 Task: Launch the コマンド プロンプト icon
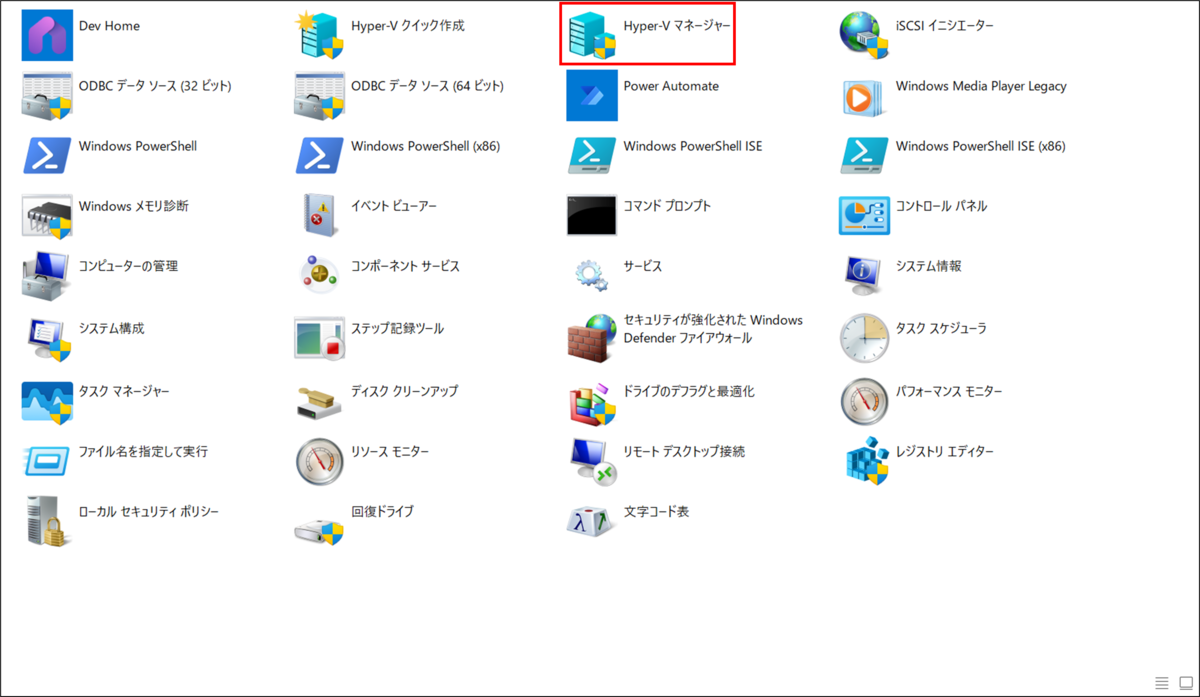(x=591, y=216)
